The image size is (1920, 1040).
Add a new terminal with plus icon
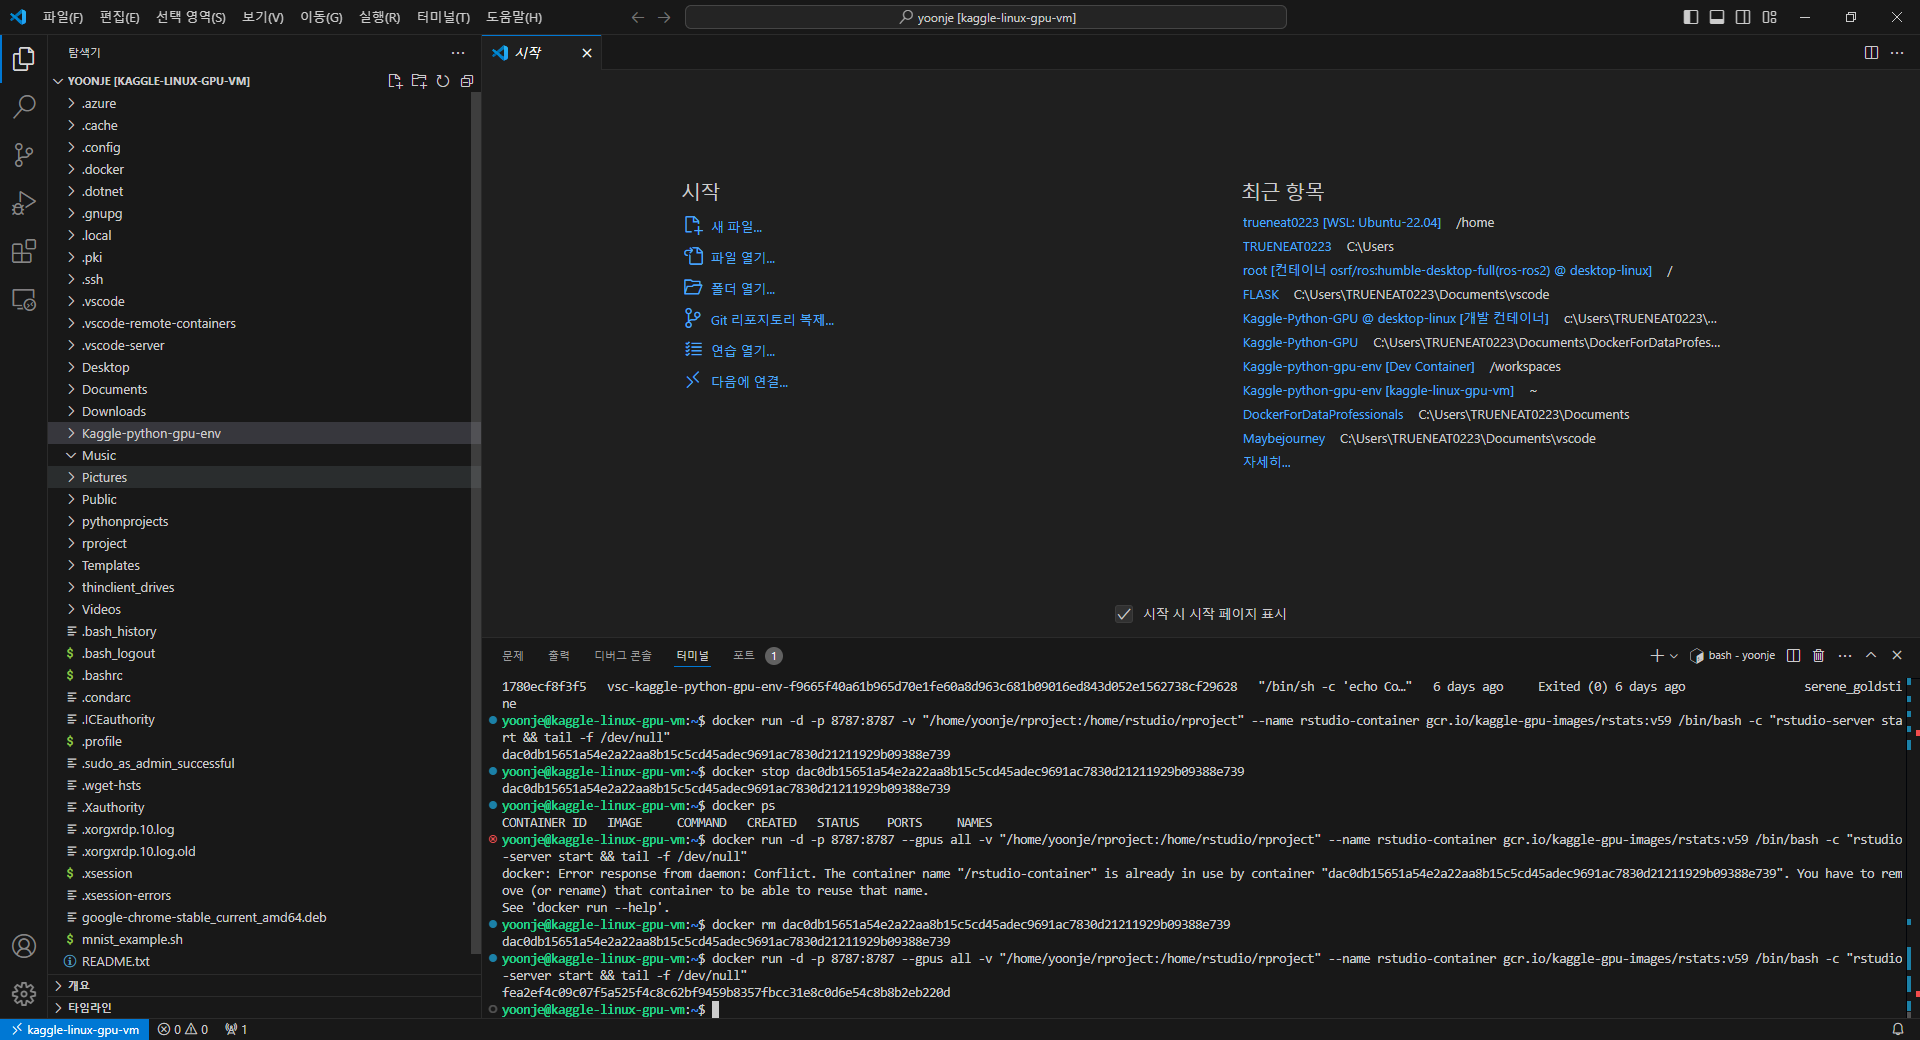1656,656
